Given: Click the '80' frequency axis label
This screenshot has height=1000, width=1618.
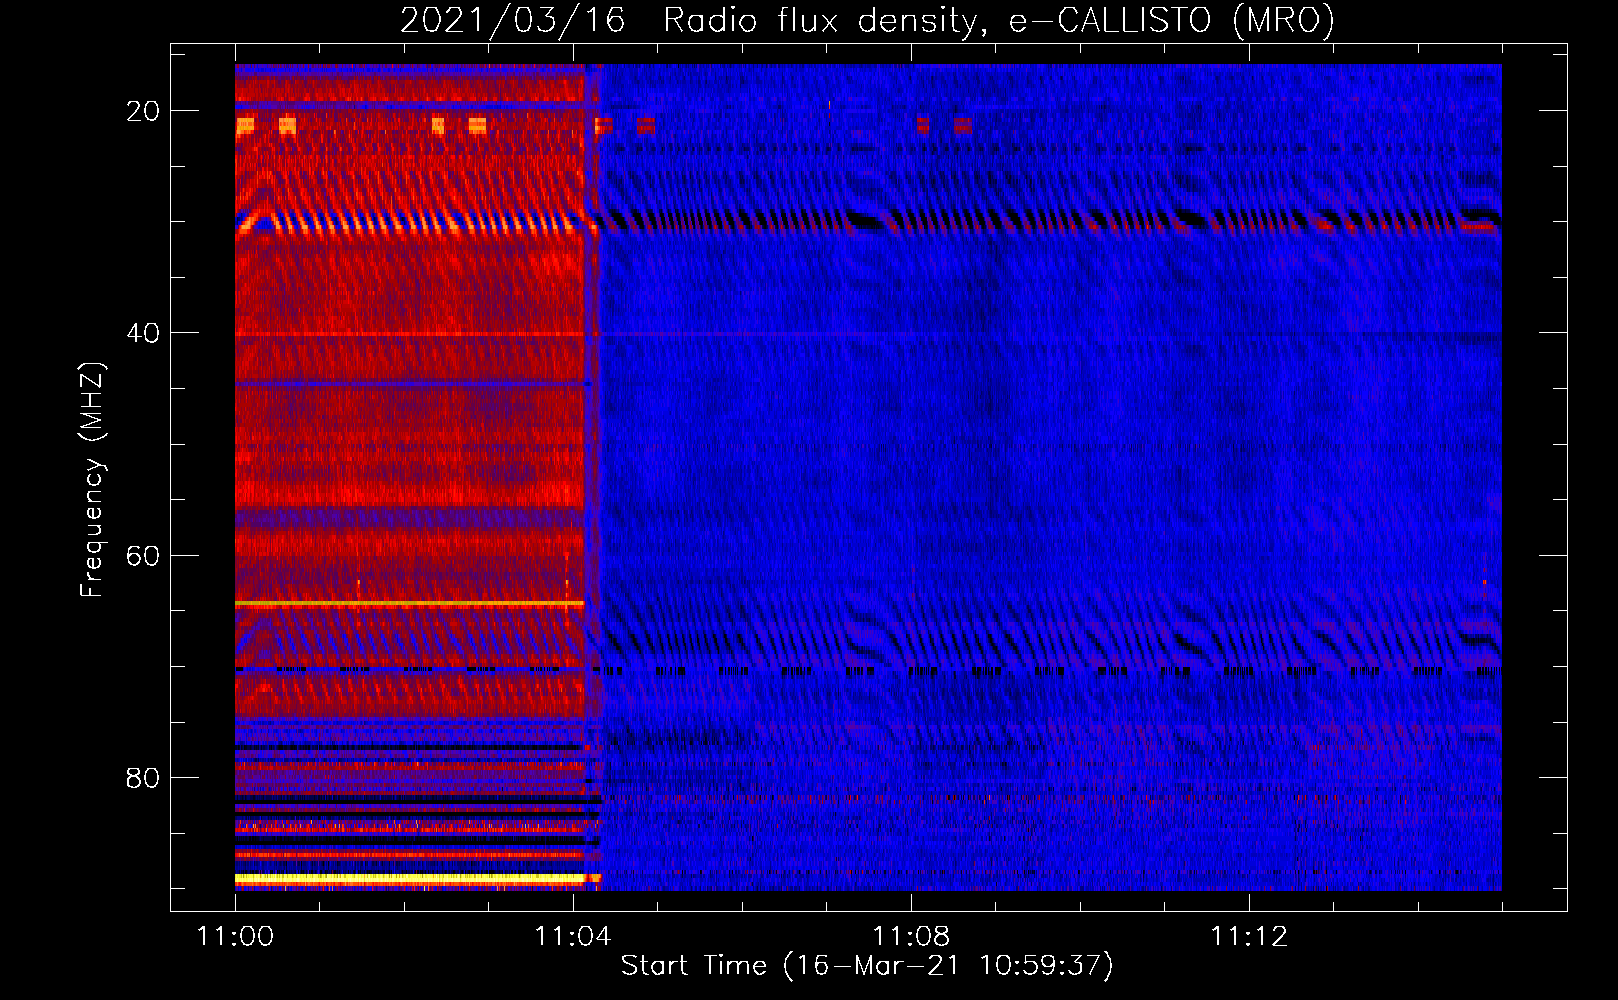Looking at the screenshot, I should click(x=143, y=777).
